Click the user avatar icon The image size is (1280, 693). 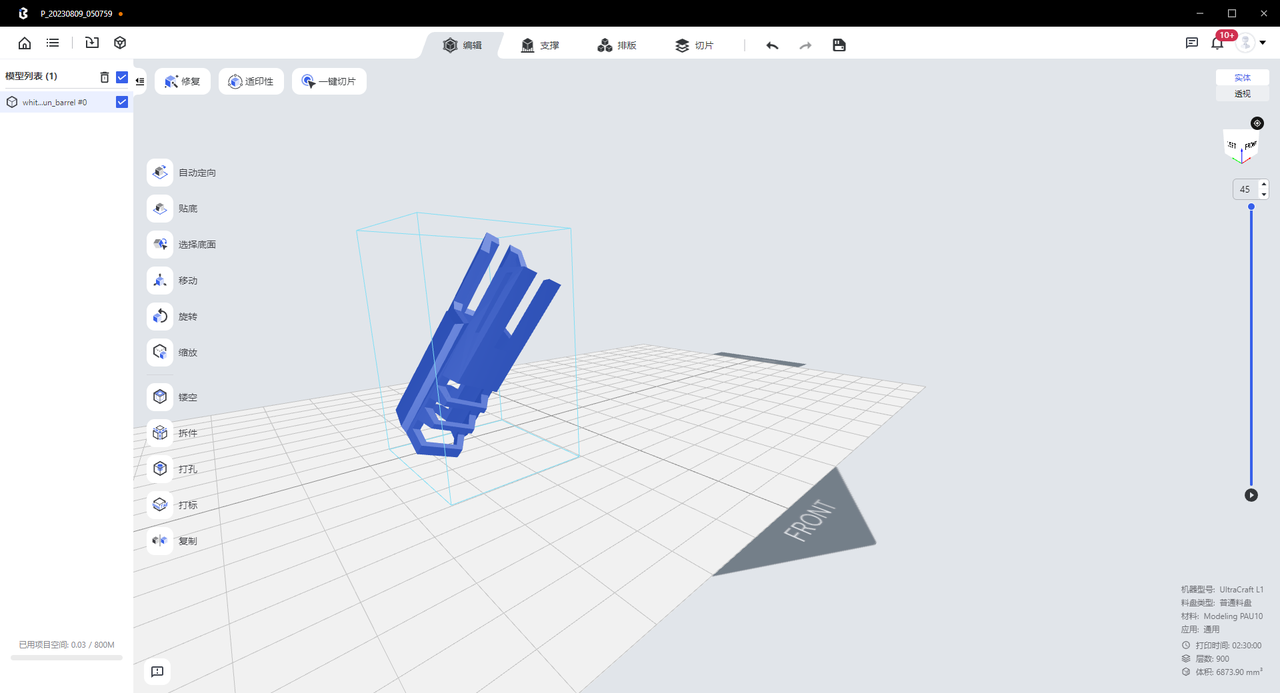coord(1245,43)
